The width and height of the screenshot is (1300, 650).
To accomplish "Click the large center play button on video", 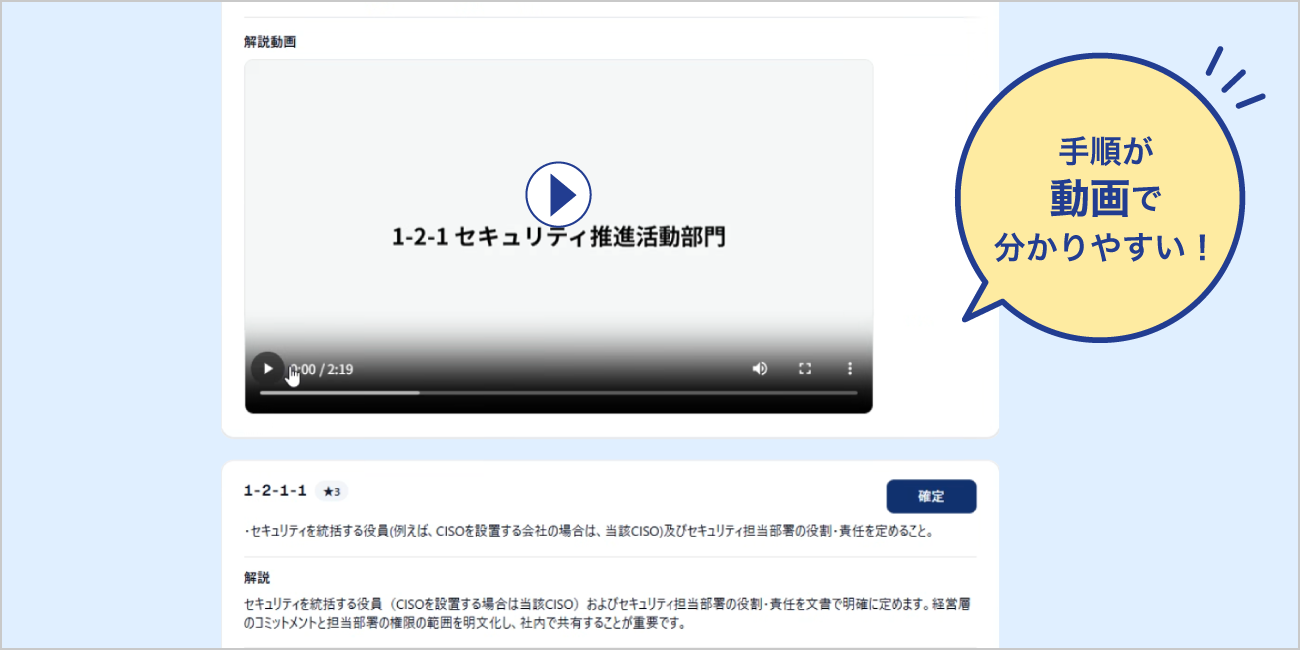I will point(558,195).
